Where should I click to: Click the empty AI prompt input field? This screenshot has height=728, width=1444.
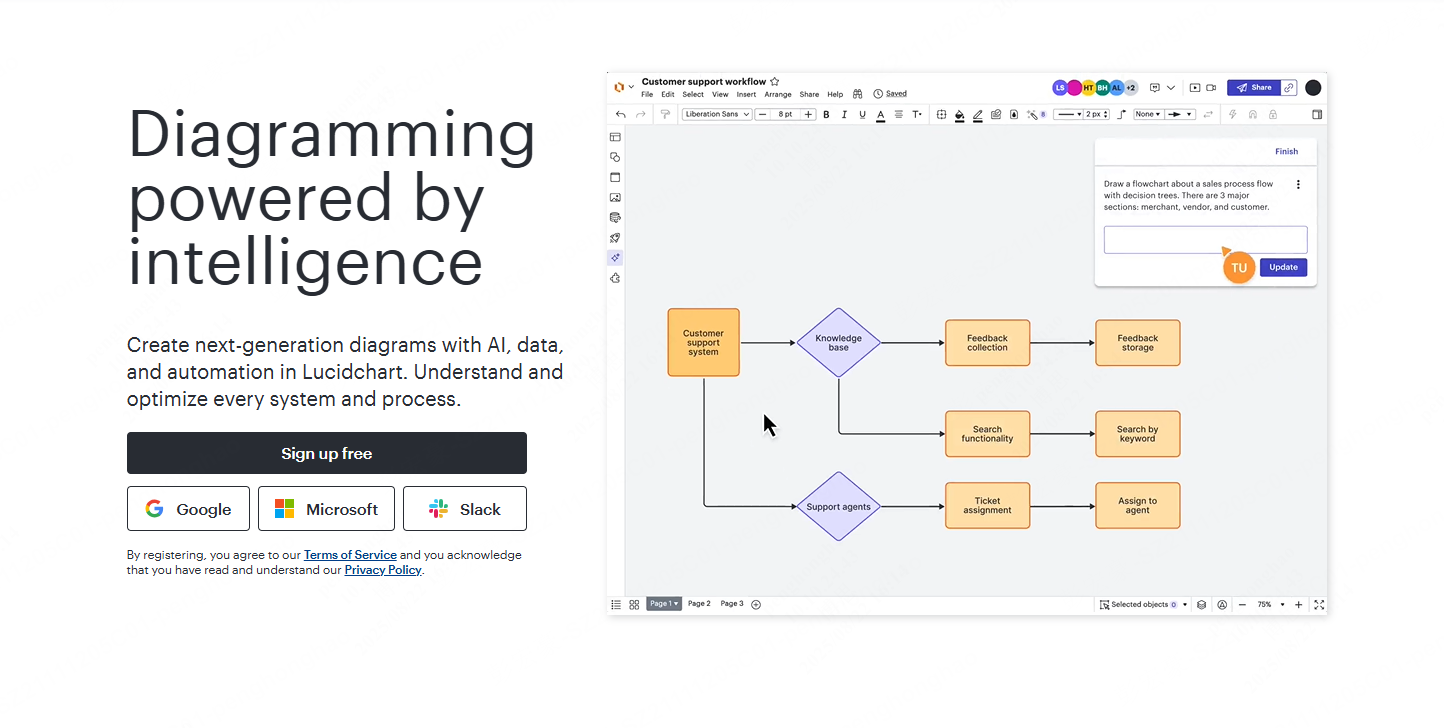[1205, 240]
